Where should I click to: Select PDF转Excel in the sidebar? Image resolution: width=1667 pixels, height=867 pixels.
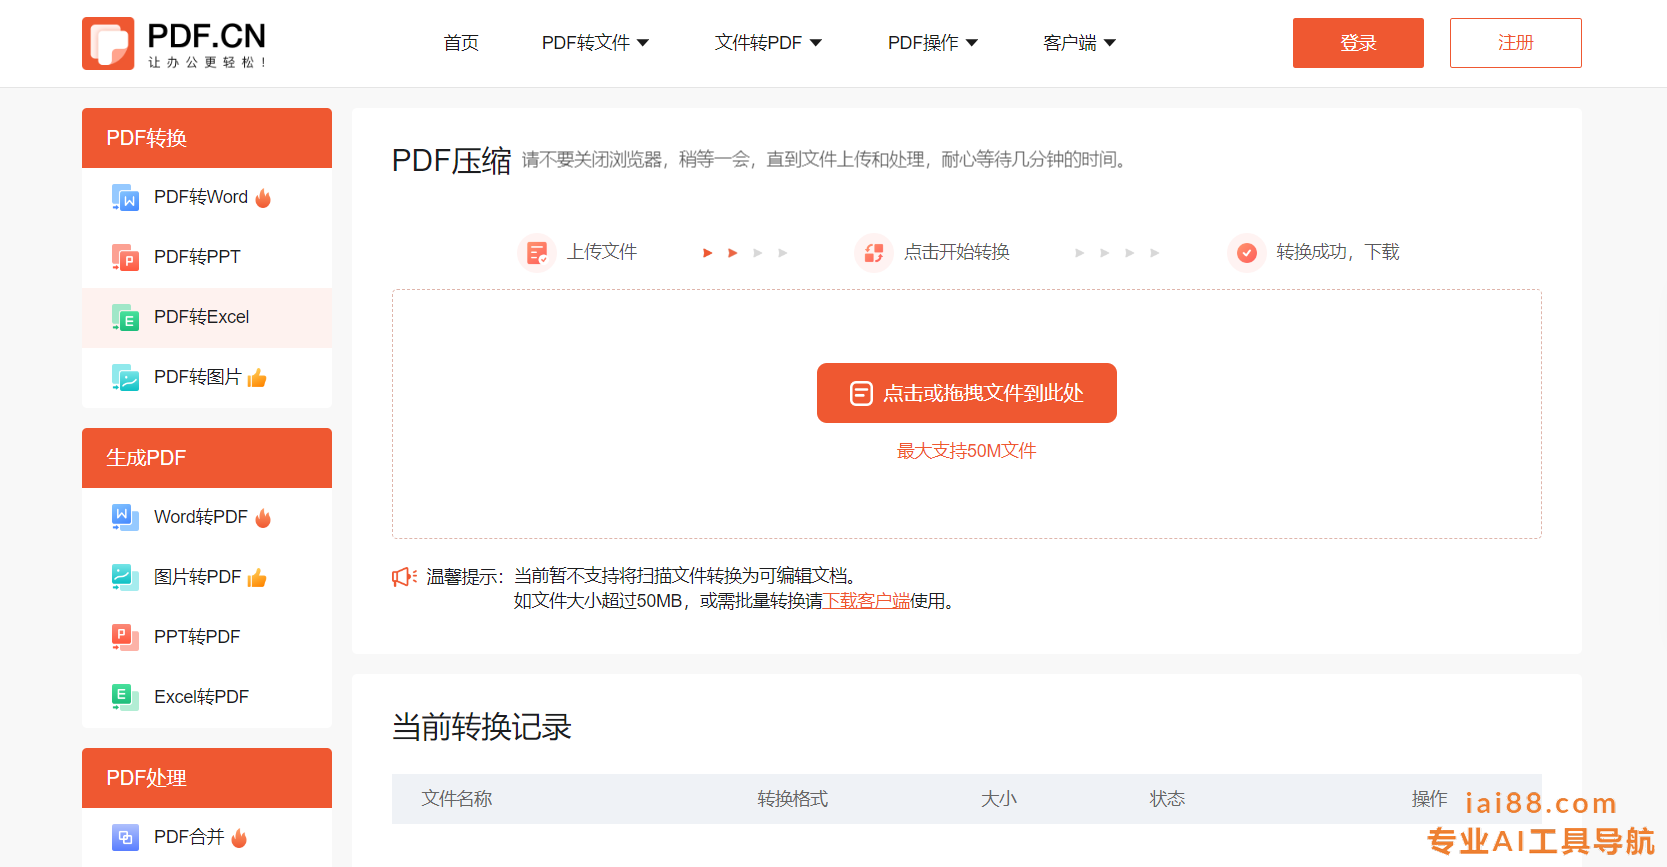pyautogui.click(x=207, y=318)
